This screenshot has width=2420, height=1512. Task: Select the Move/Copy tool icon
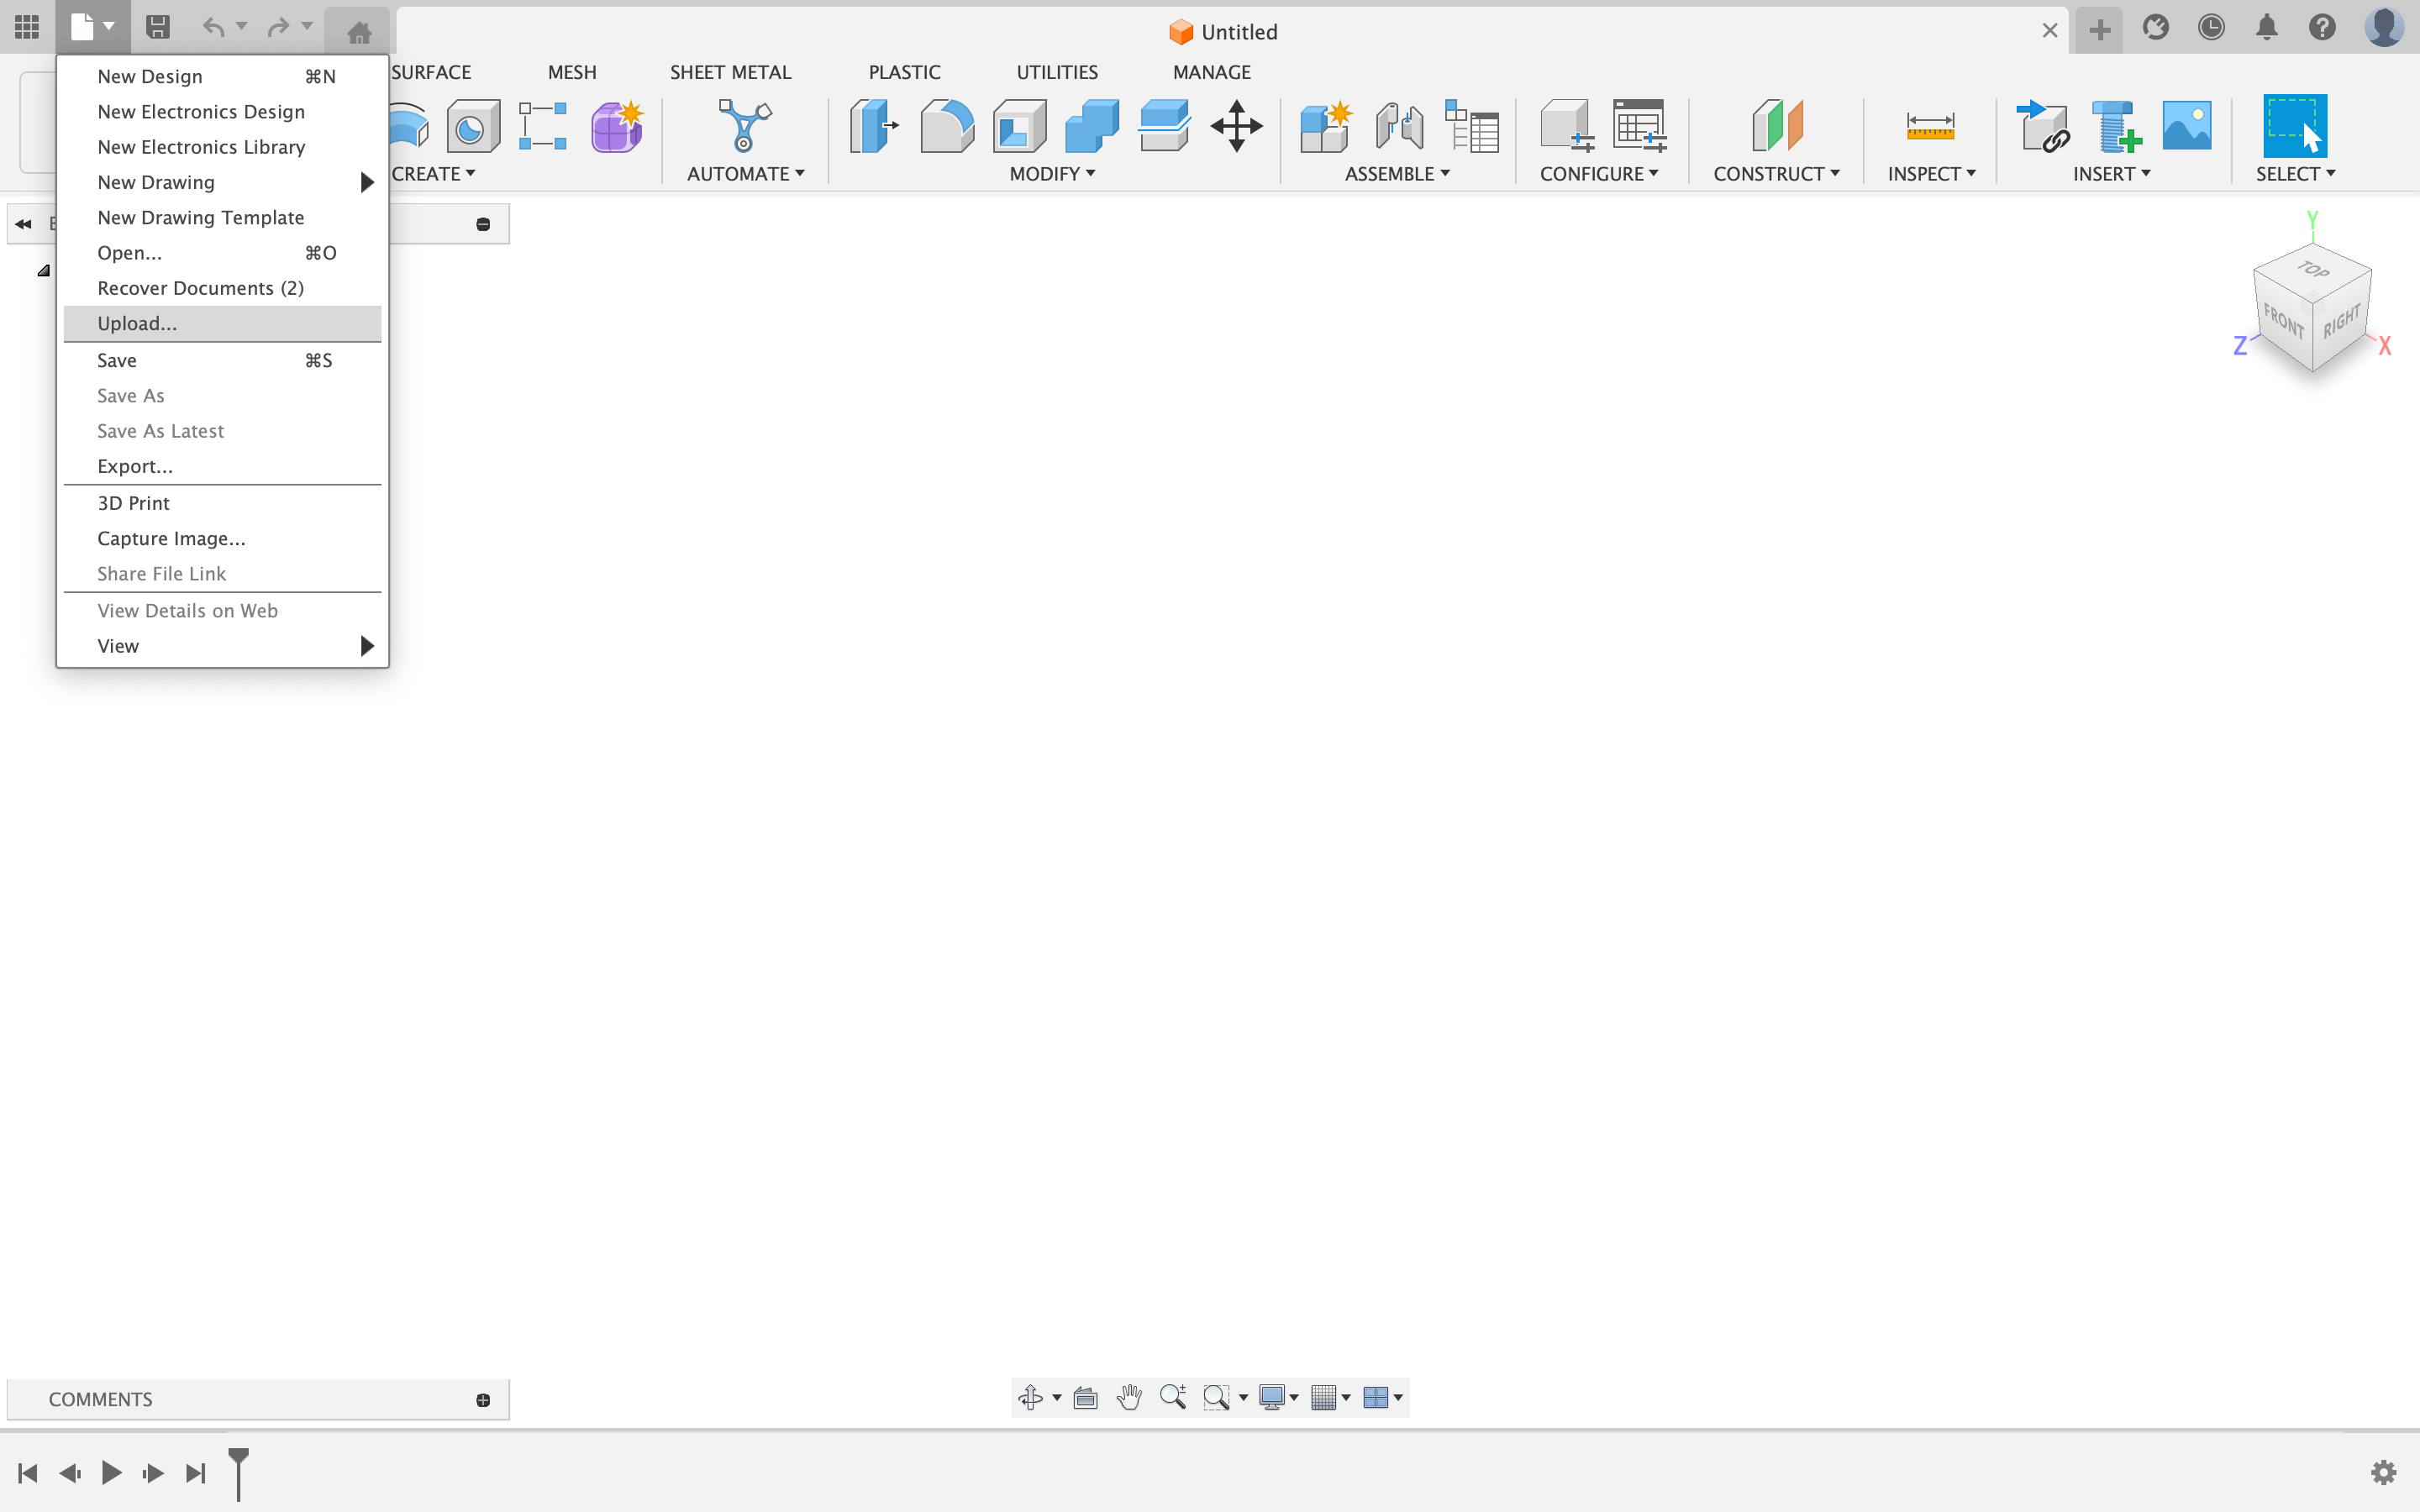click(1236, 127)
